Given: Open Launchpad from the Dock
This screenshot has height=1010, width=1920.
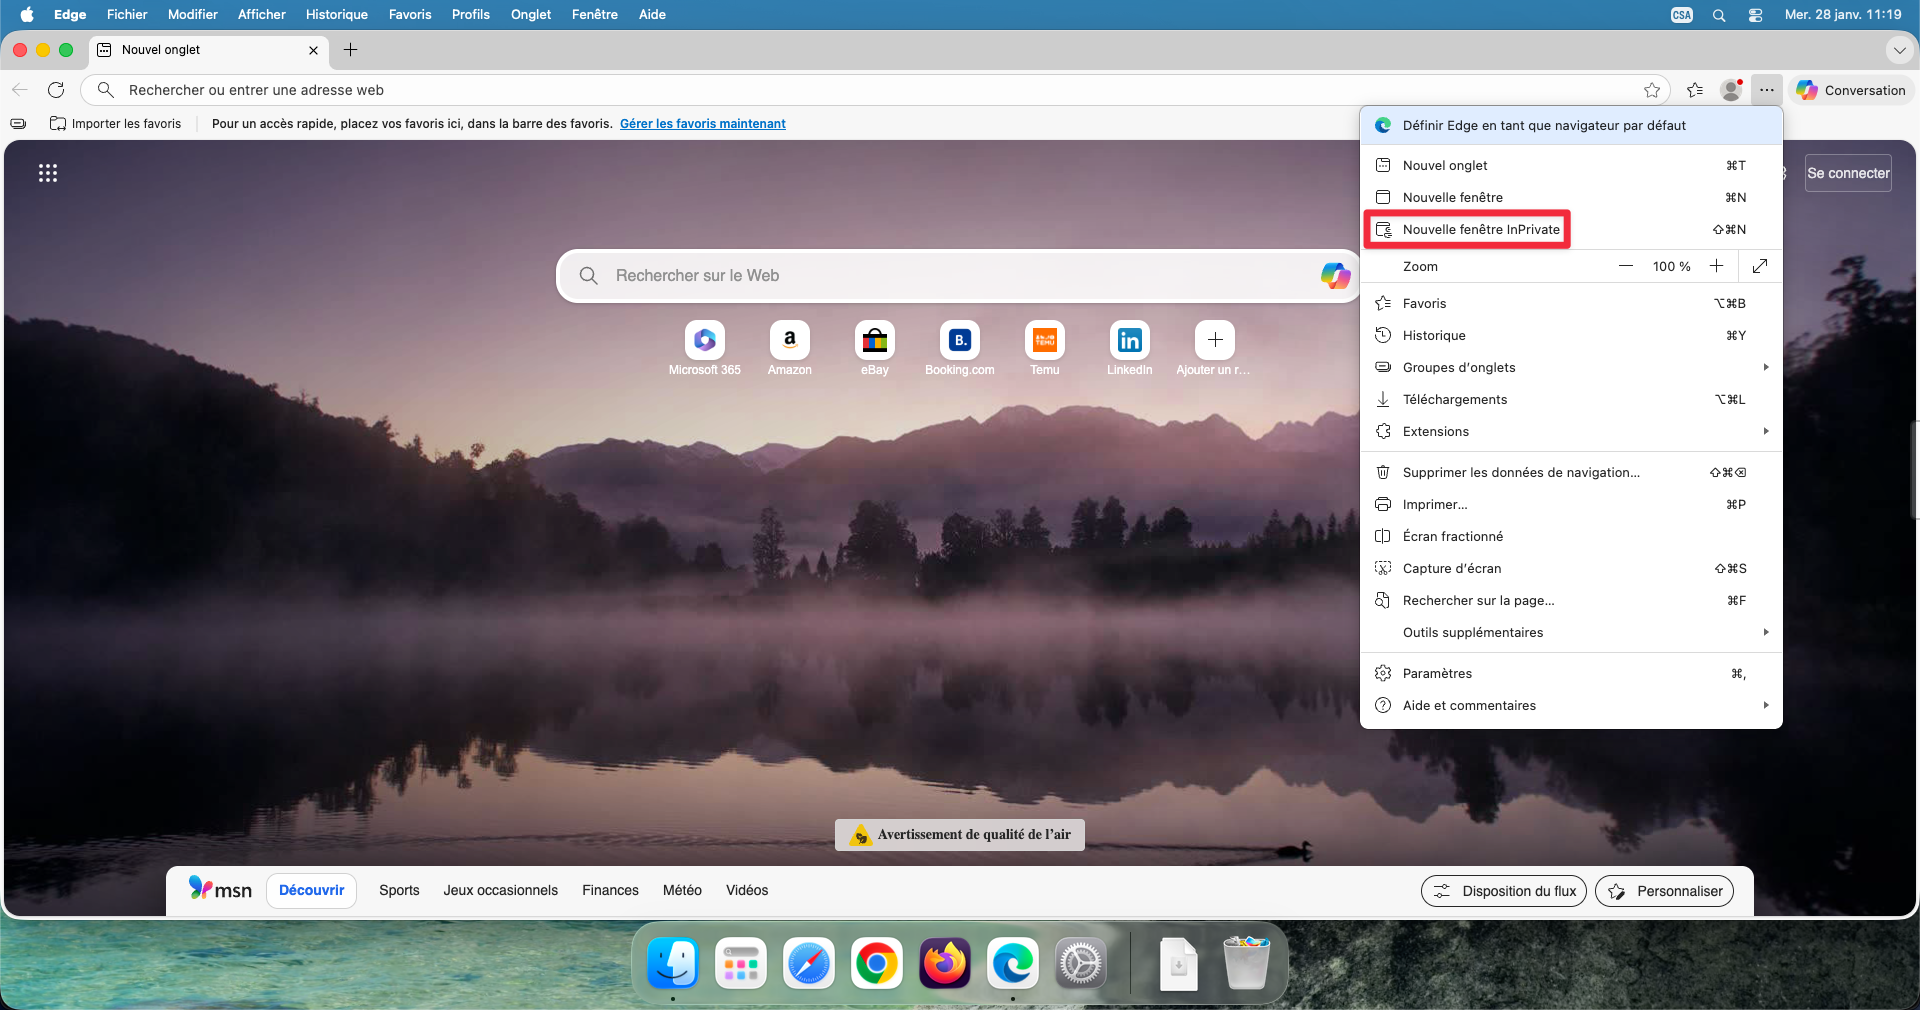Looking at the screenshot, I should coord(741,963).
